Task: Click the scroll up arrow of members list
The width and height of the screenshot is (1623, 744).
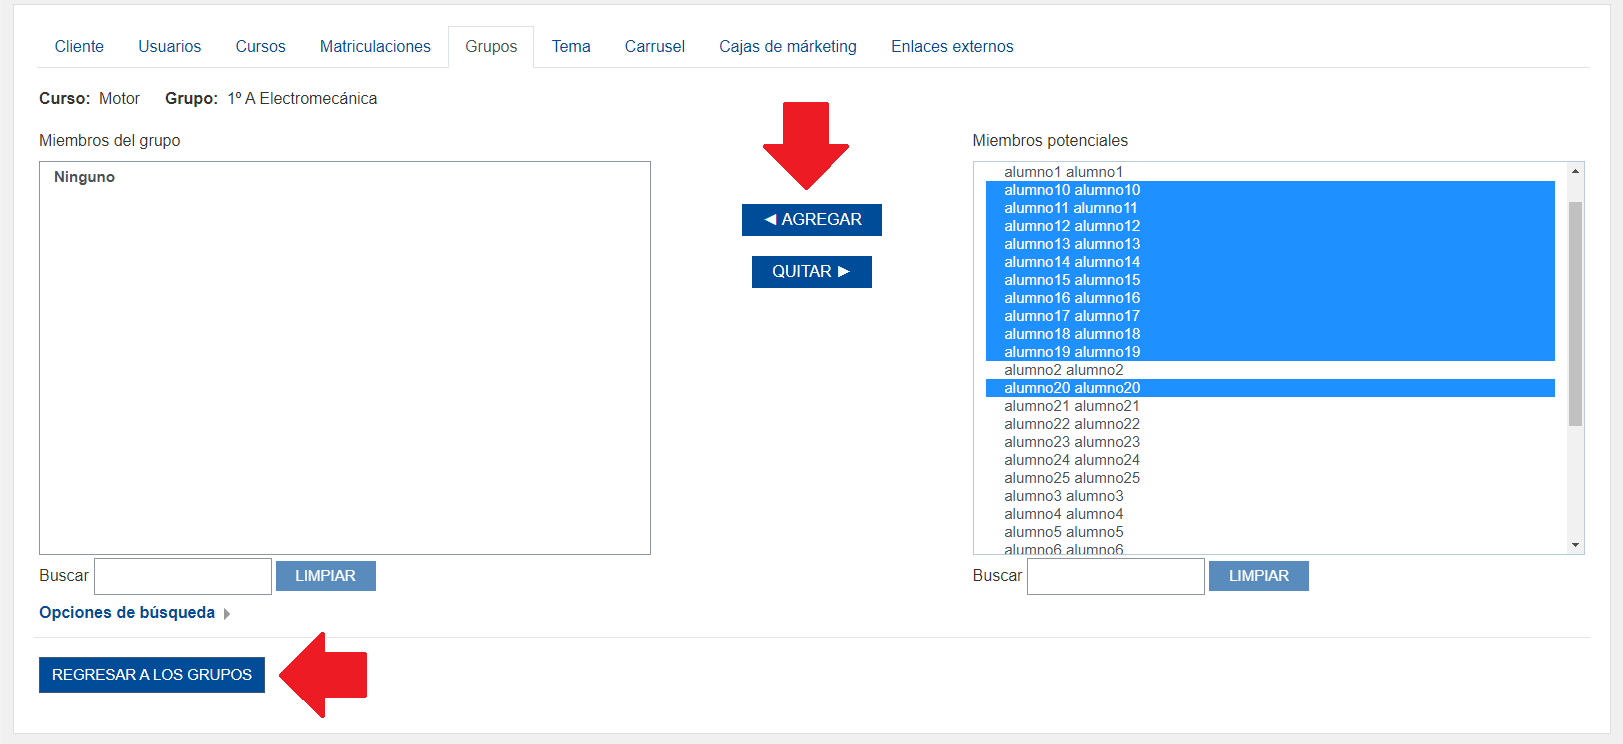Action: [x=1575, y=171]
